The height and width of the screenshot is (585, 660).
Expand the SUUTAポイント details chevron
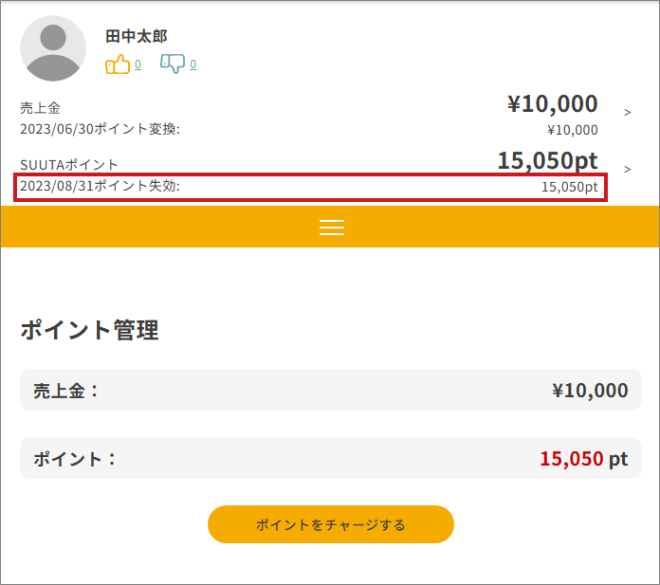coord(627,169)
